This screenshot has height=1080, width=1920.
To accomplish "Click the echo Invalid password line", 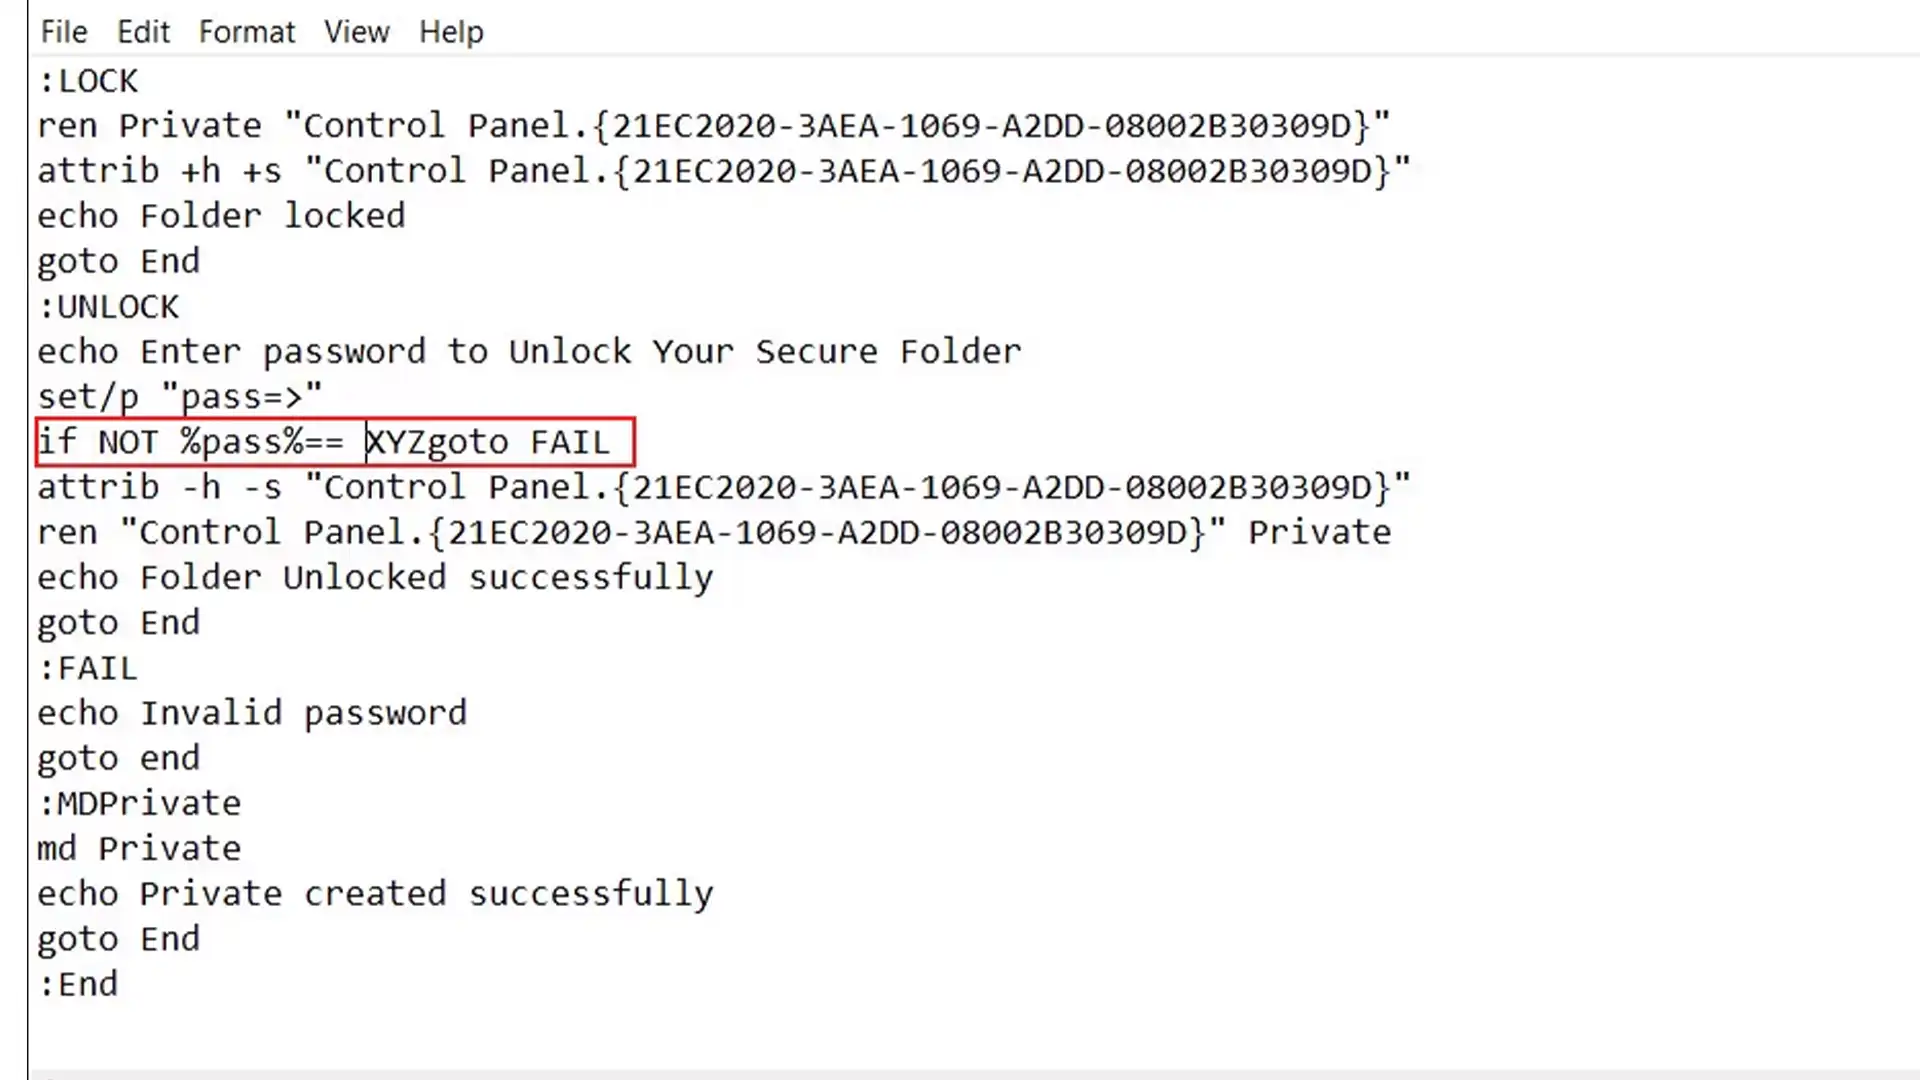I will [252, 712].
